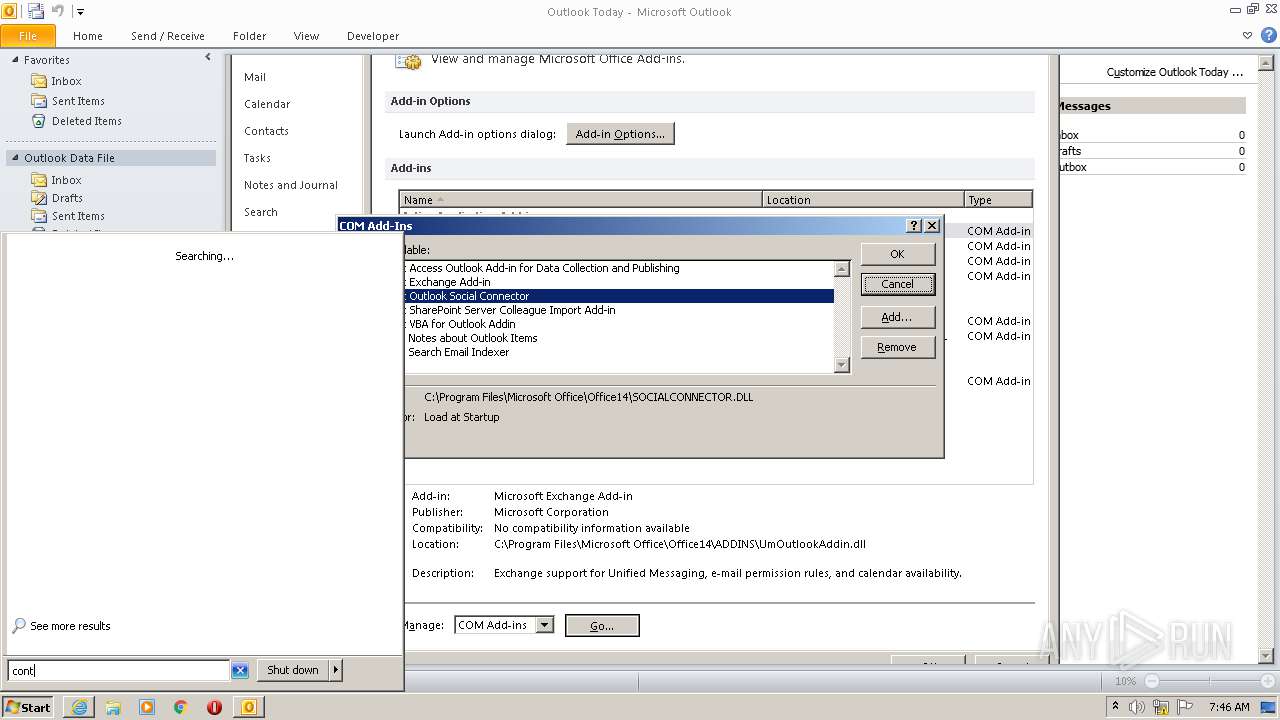Open the File tab
Viewport: 1280px width, 720px height.
[28, 35]
